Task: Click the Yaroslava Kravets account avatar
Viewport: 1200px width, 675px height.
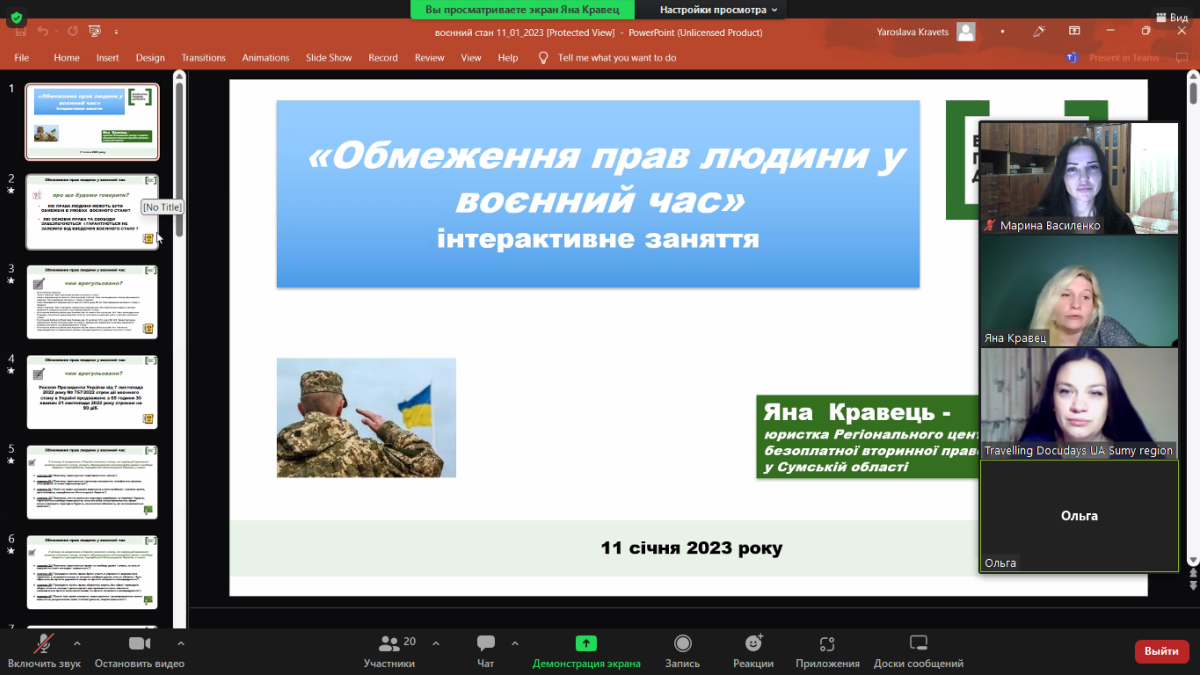Action: click(x=966, y=31)
